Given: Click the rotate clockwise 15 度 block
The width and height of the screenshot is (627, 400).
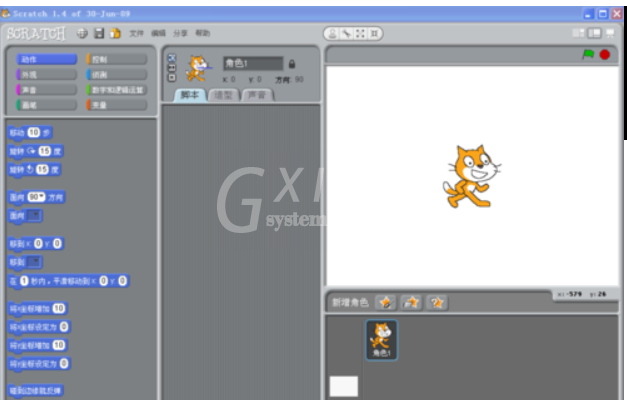Looking at the screenshot, I should (x=36, y=151).
